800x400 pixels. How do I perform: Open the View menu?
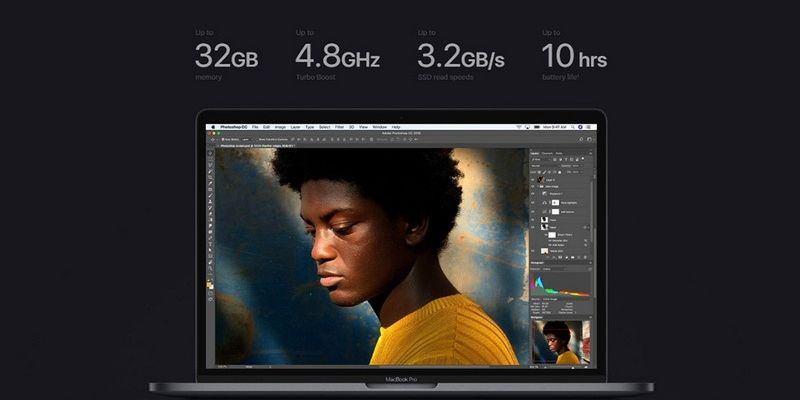click(363, 127)
